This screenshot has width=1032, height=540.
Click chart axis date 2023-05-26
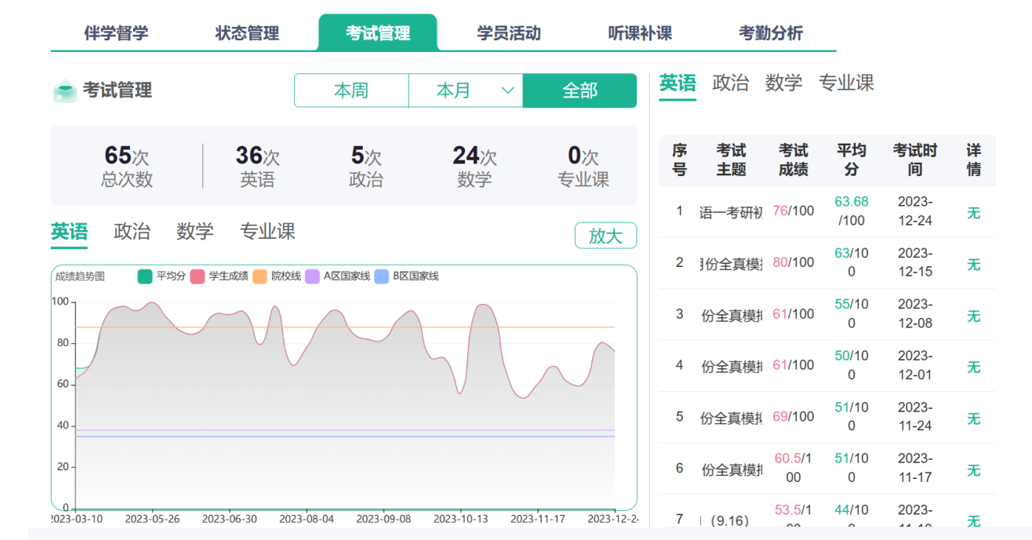[x=153, y=519]
